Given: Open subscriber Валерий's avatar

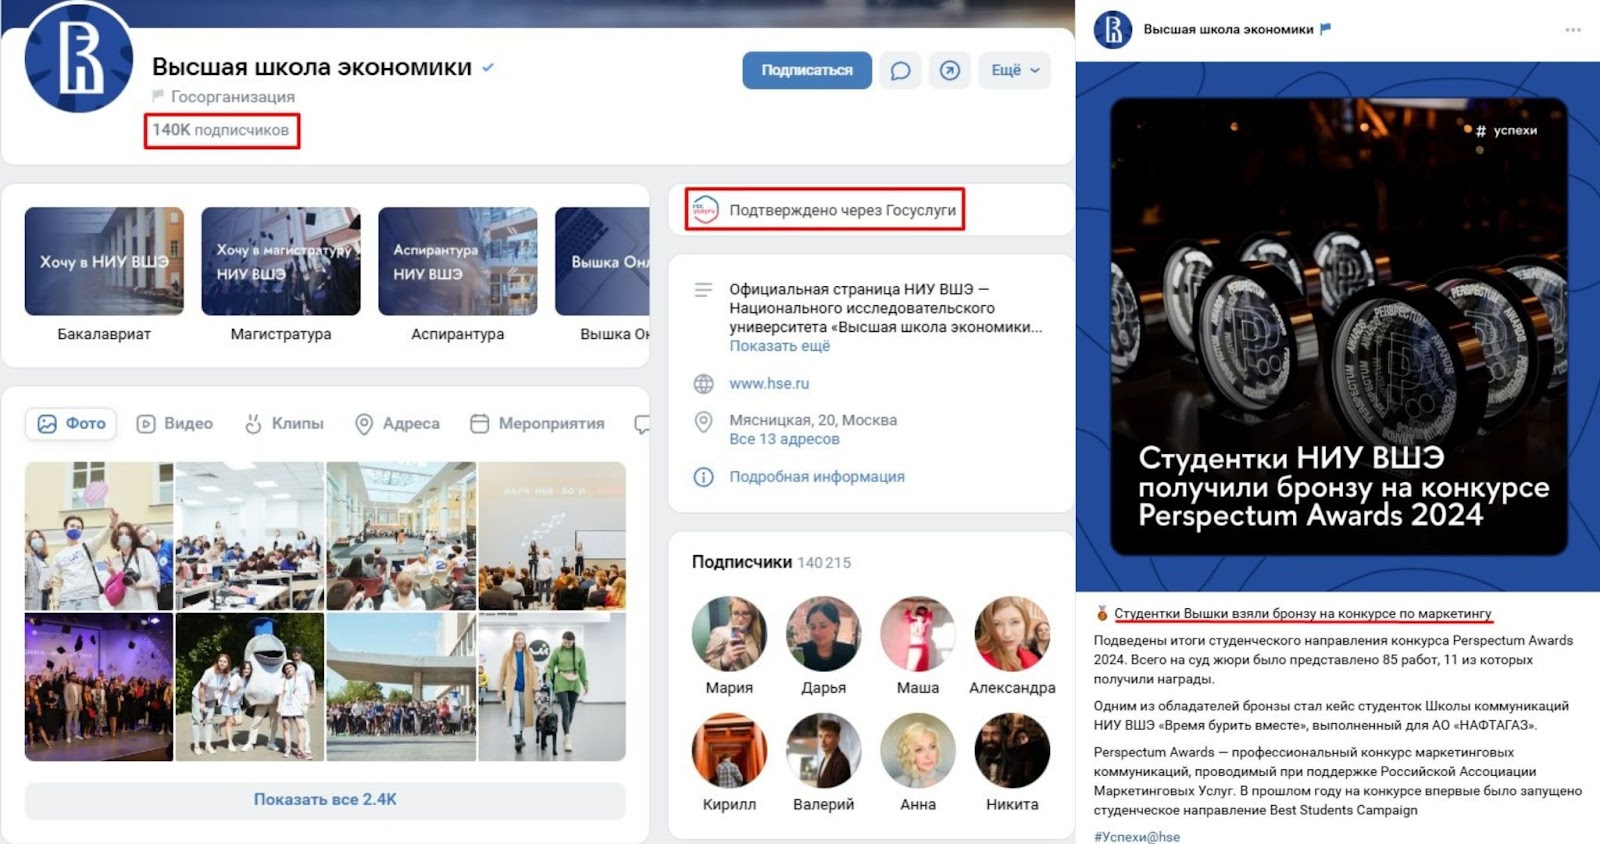Looking at the screenshot, I should coord(823,750).
